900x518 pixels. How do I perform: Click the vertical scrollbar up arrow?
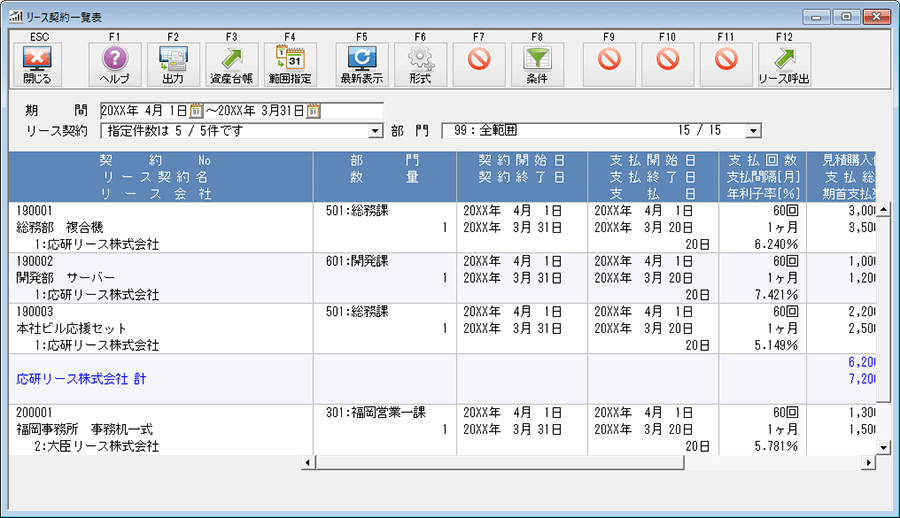[x=883, y=209]
